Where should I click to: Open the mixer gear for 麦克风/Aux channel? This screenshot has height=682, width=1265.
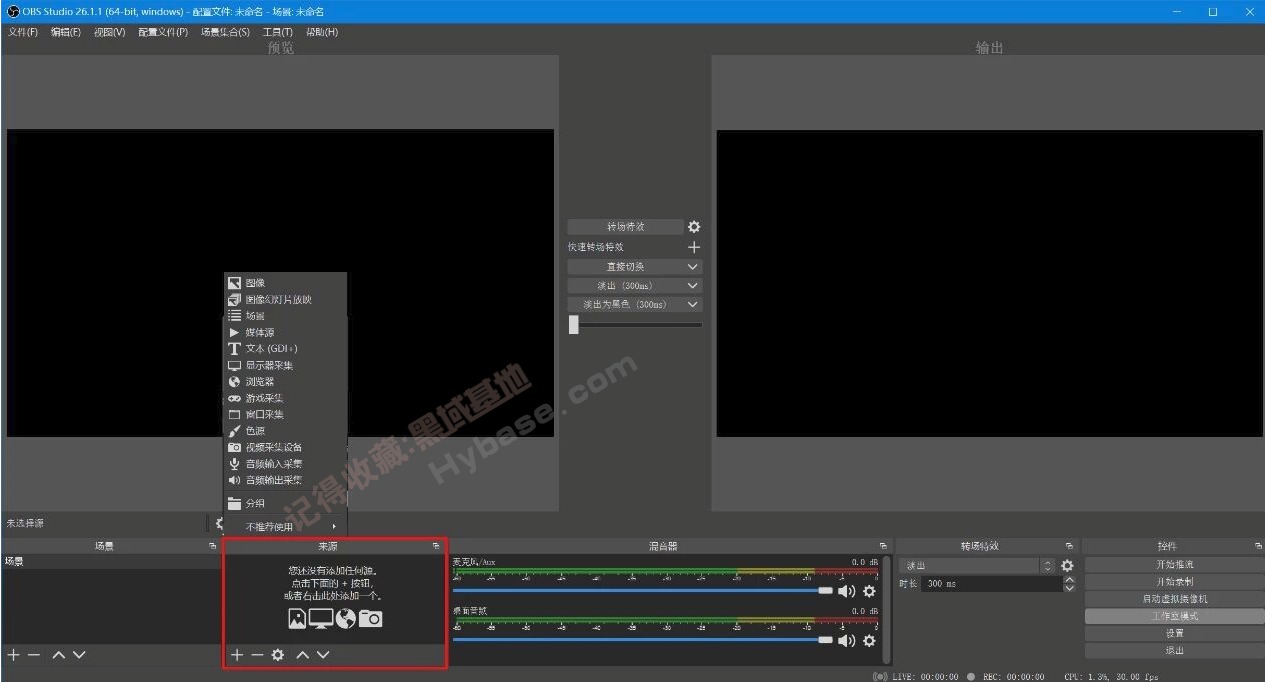click(x=868, y=591)
